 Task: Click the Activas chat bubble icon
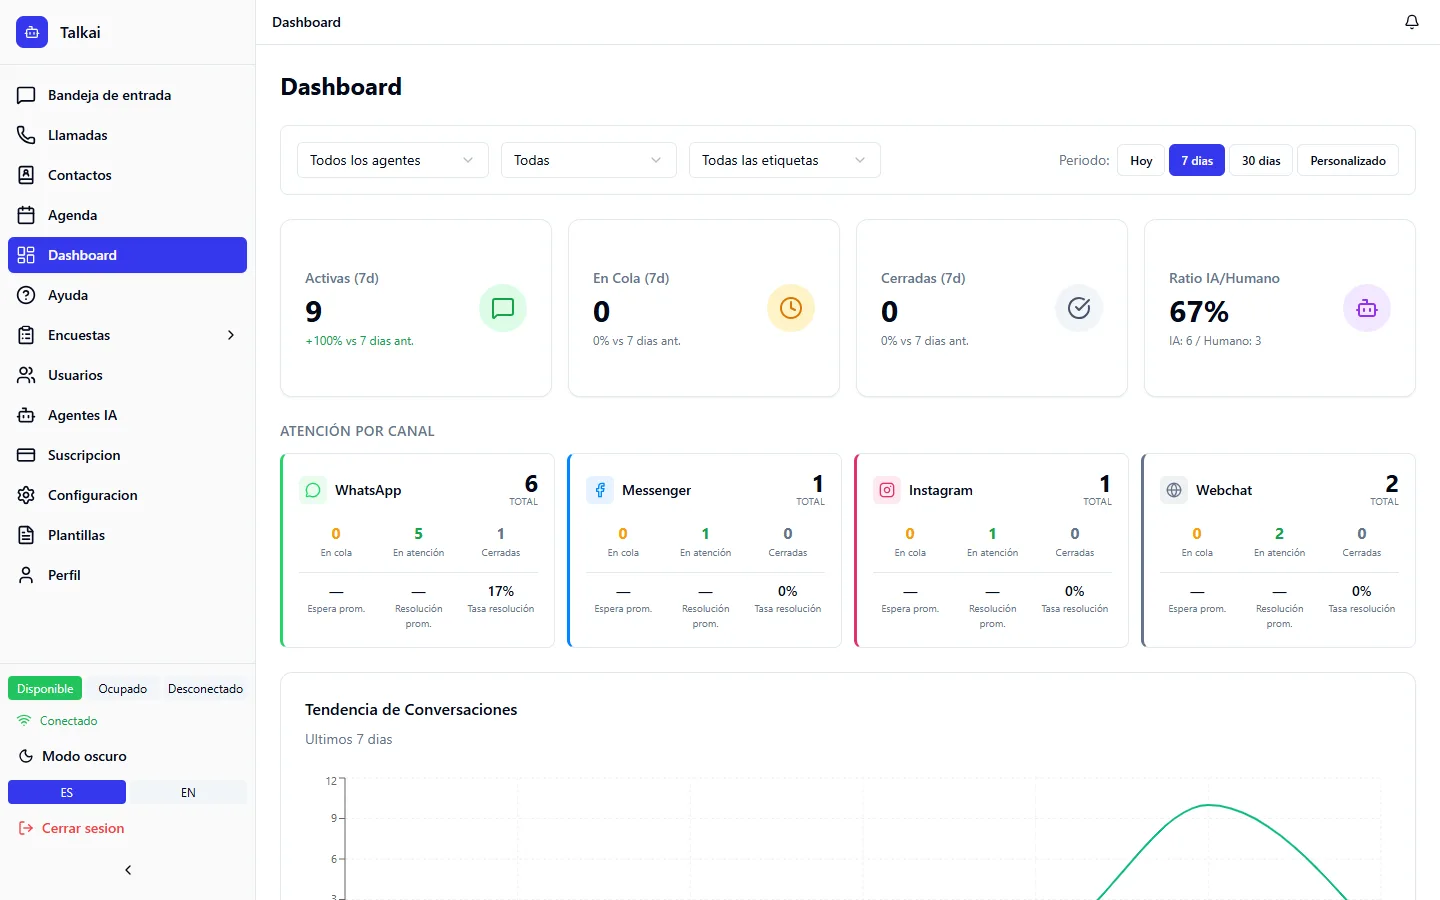tap(503, 308)
